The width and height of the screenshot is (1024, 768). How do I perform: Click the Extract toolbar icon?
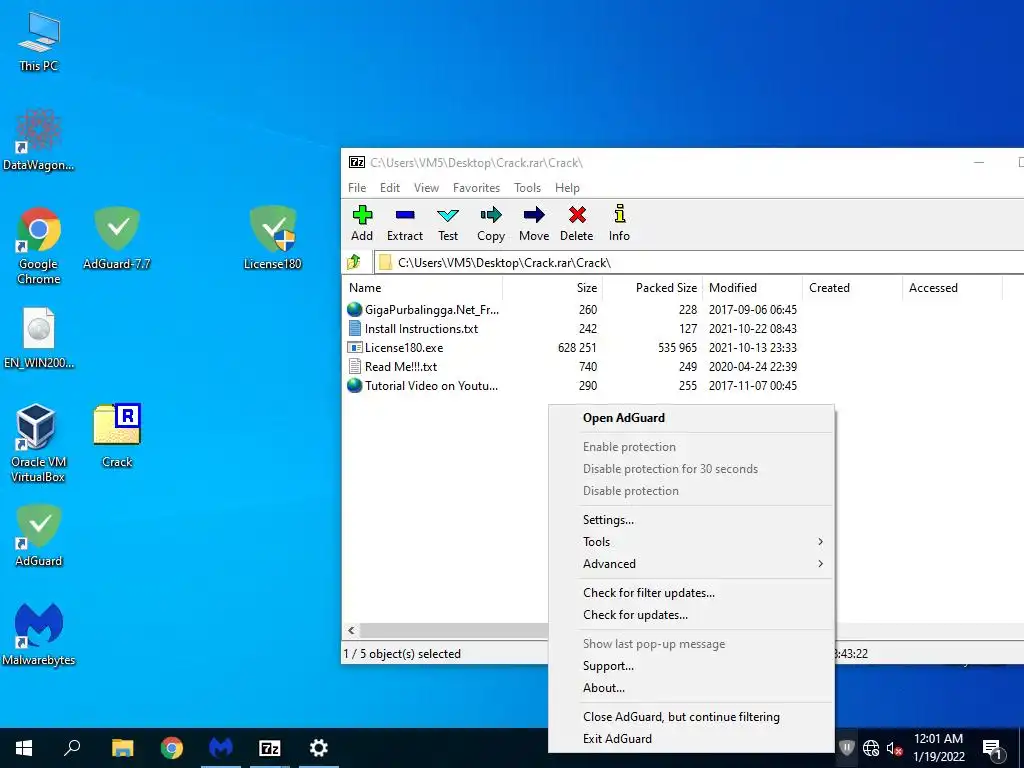coord(405,223)
